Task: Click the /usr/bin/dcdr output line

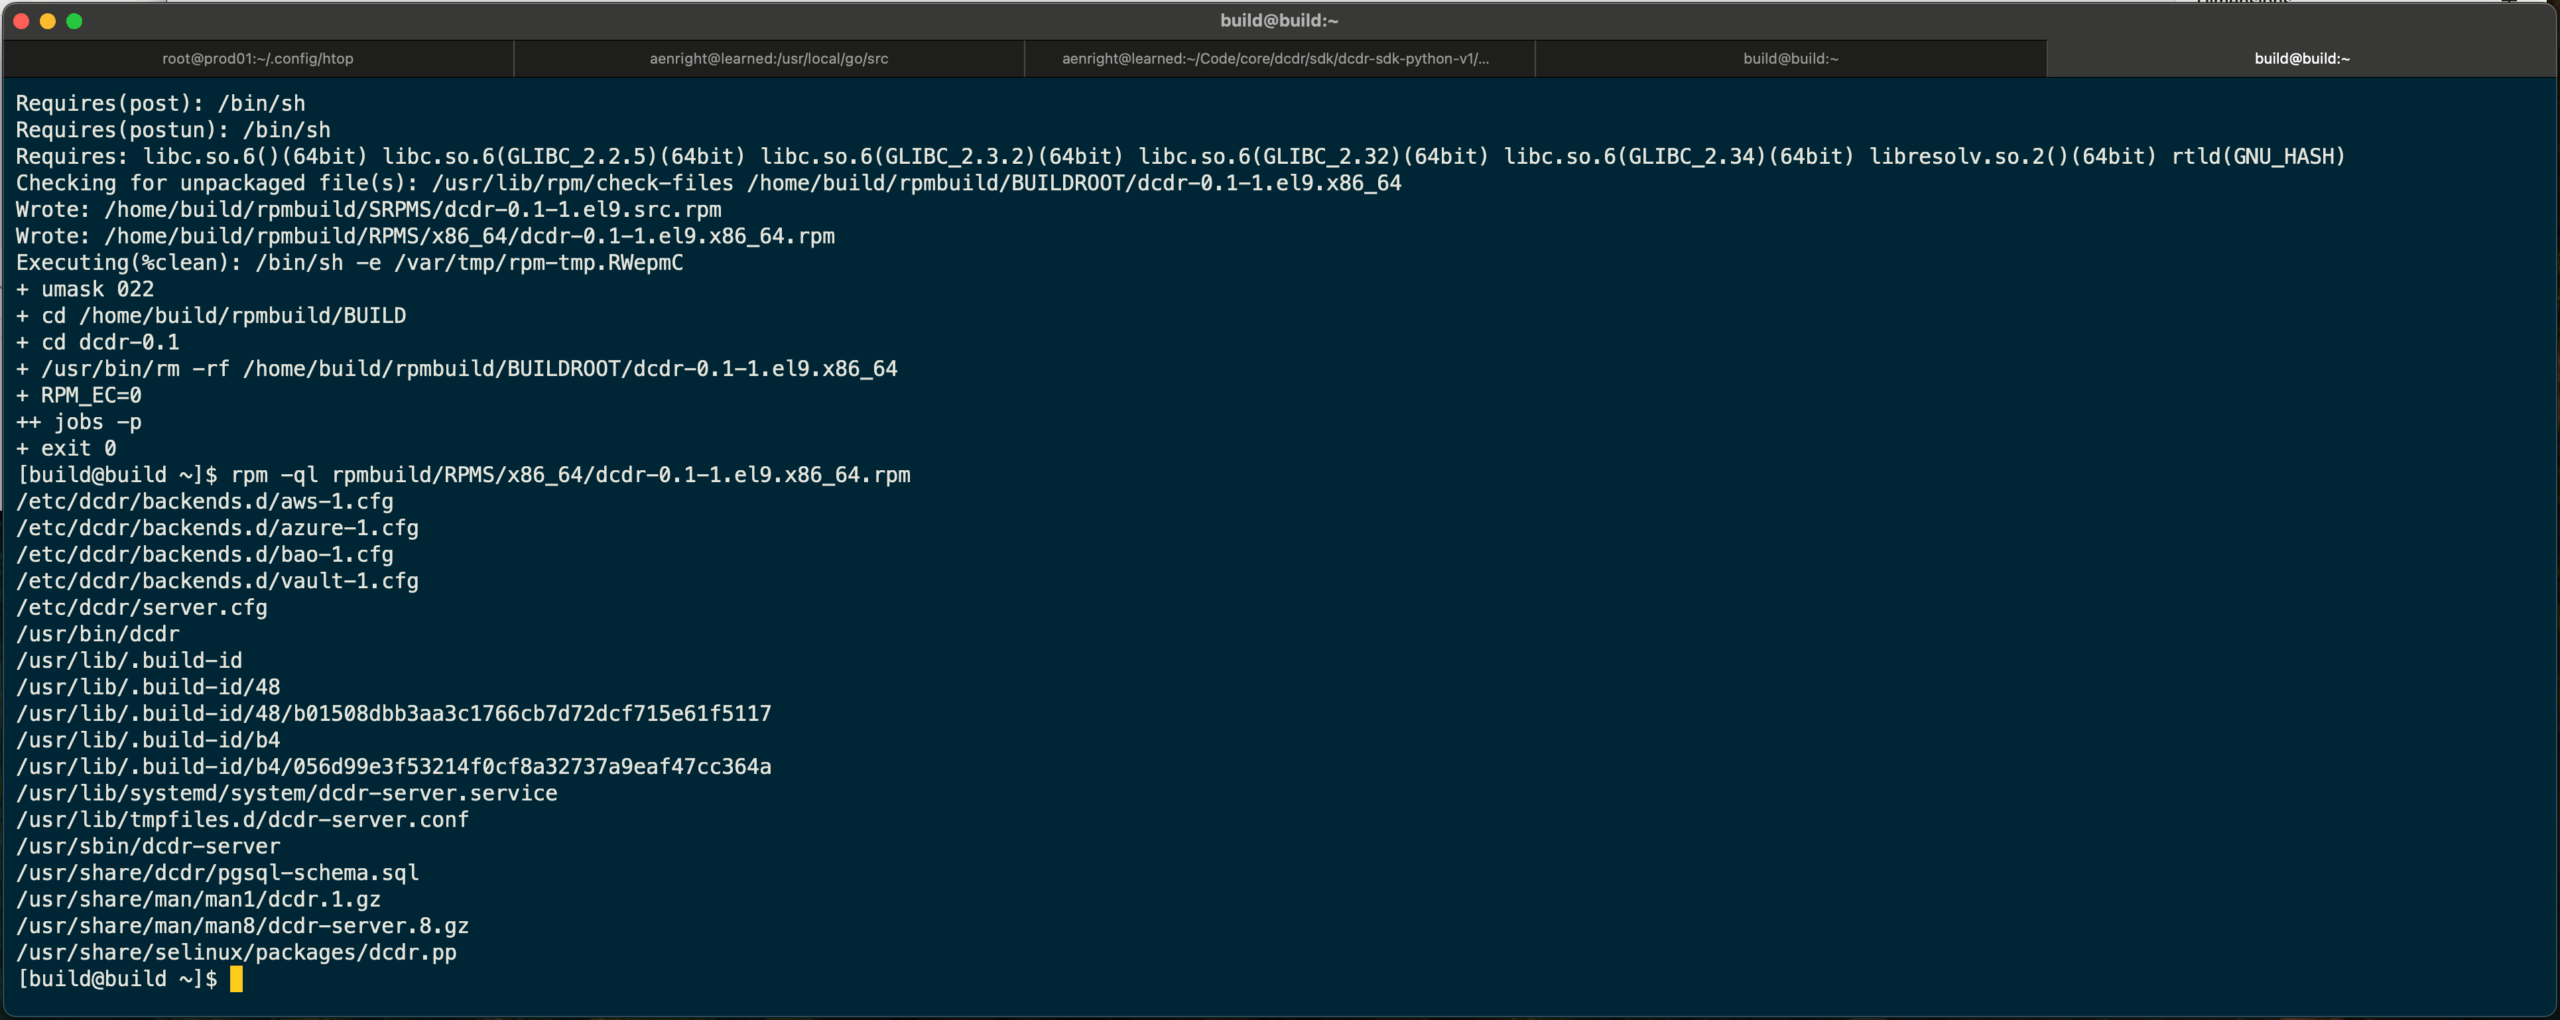Action: [x=98, y=634]
